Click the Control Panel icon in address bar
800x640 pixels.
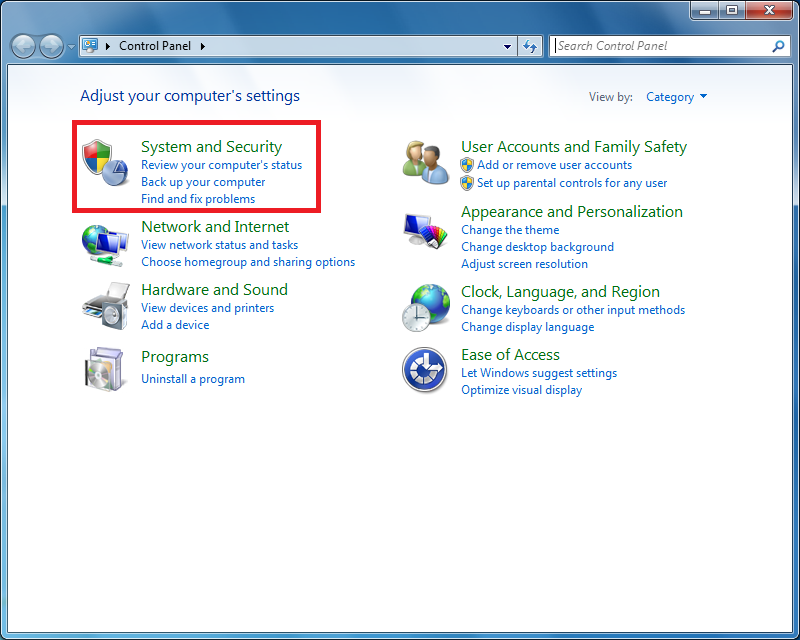pyautogui.click(x=90, y=46)
